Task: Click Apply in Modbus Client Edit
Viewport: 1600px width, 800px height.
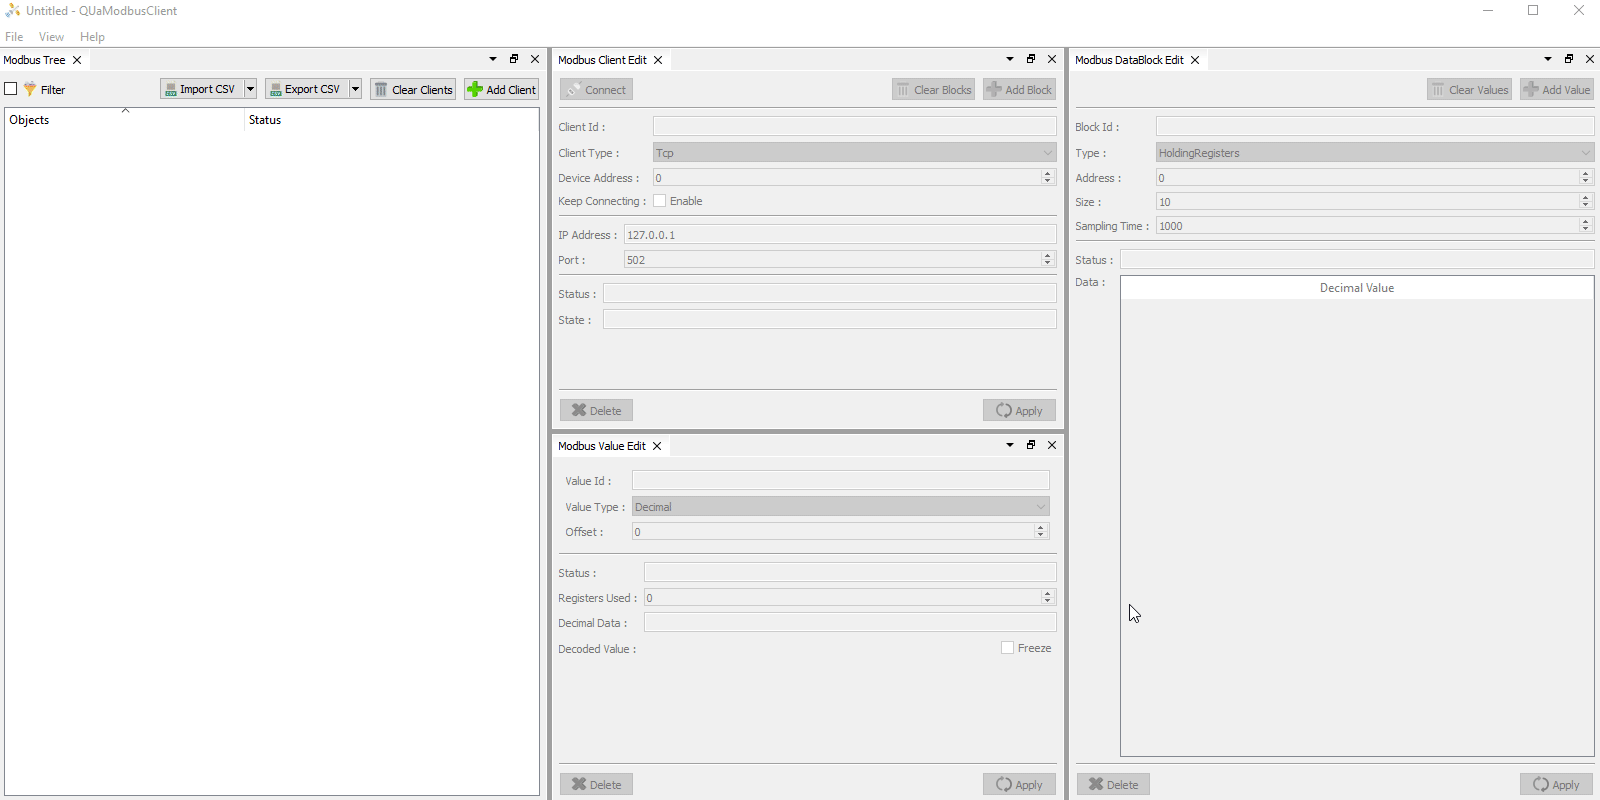Action: (1019, 410)
